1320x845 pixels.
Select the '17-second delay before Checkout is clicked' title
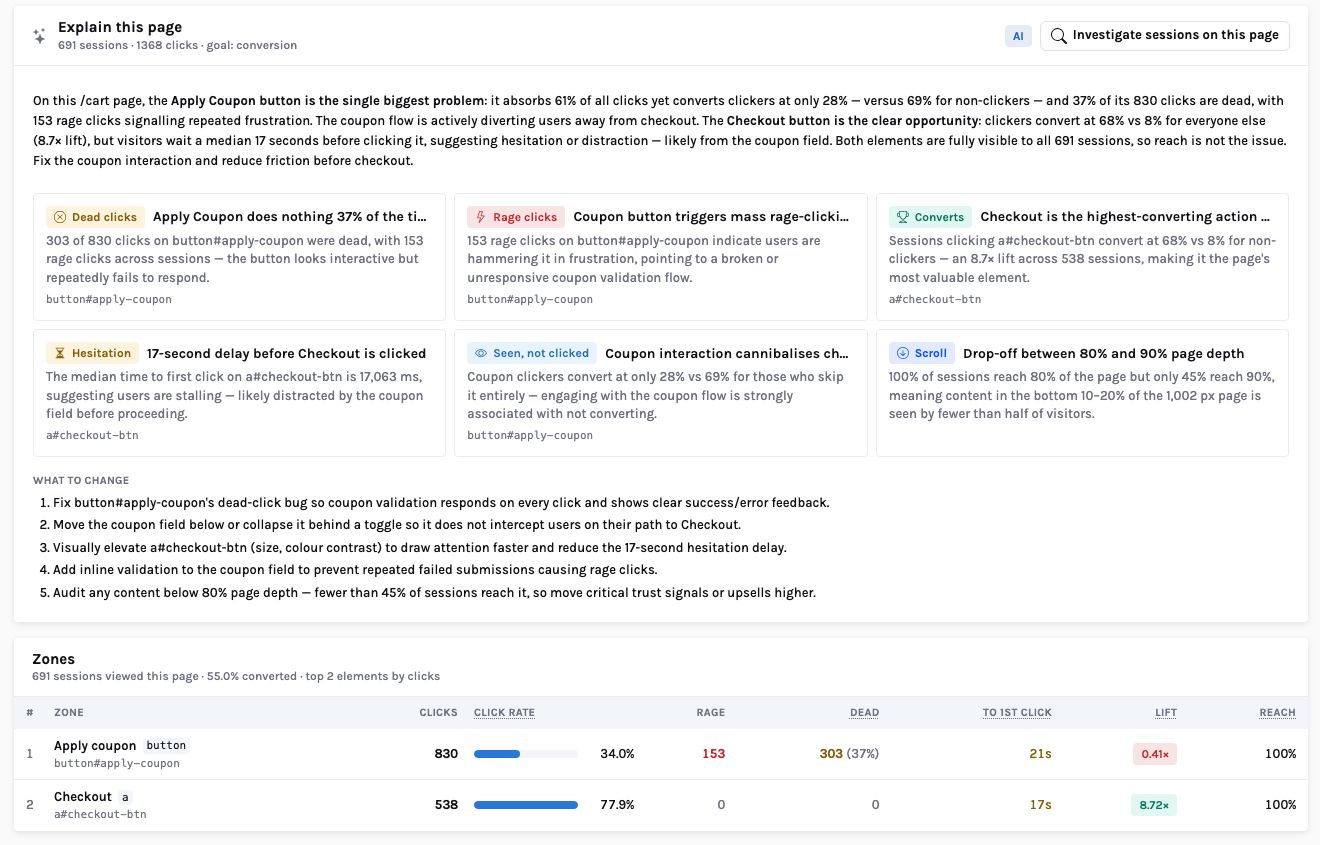pos(286,353)
